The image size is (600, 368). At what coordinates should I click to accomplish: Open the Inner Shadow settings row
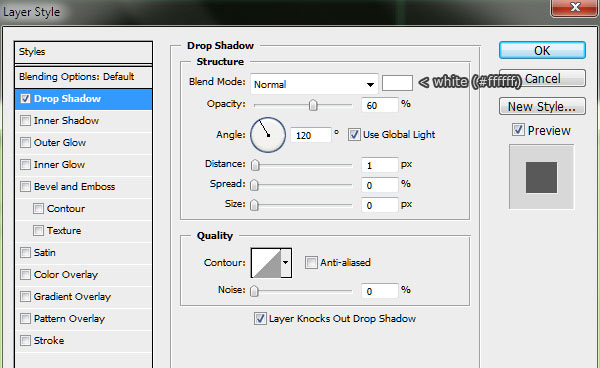point(83,120)
